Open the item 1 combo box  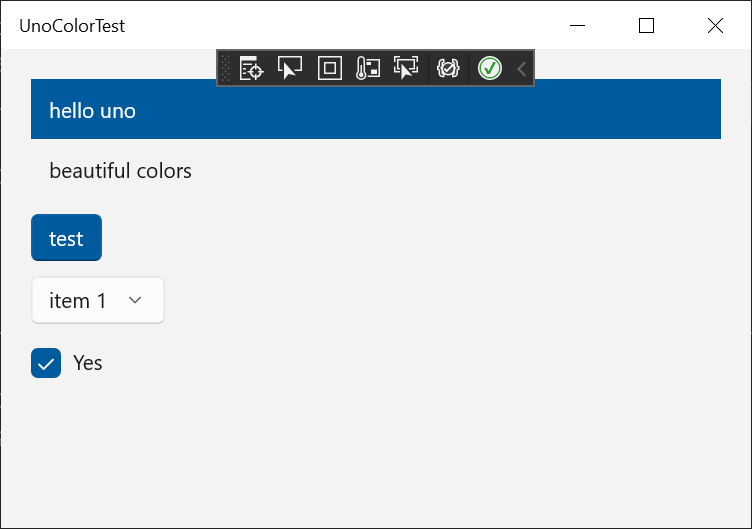coord(98,300)
